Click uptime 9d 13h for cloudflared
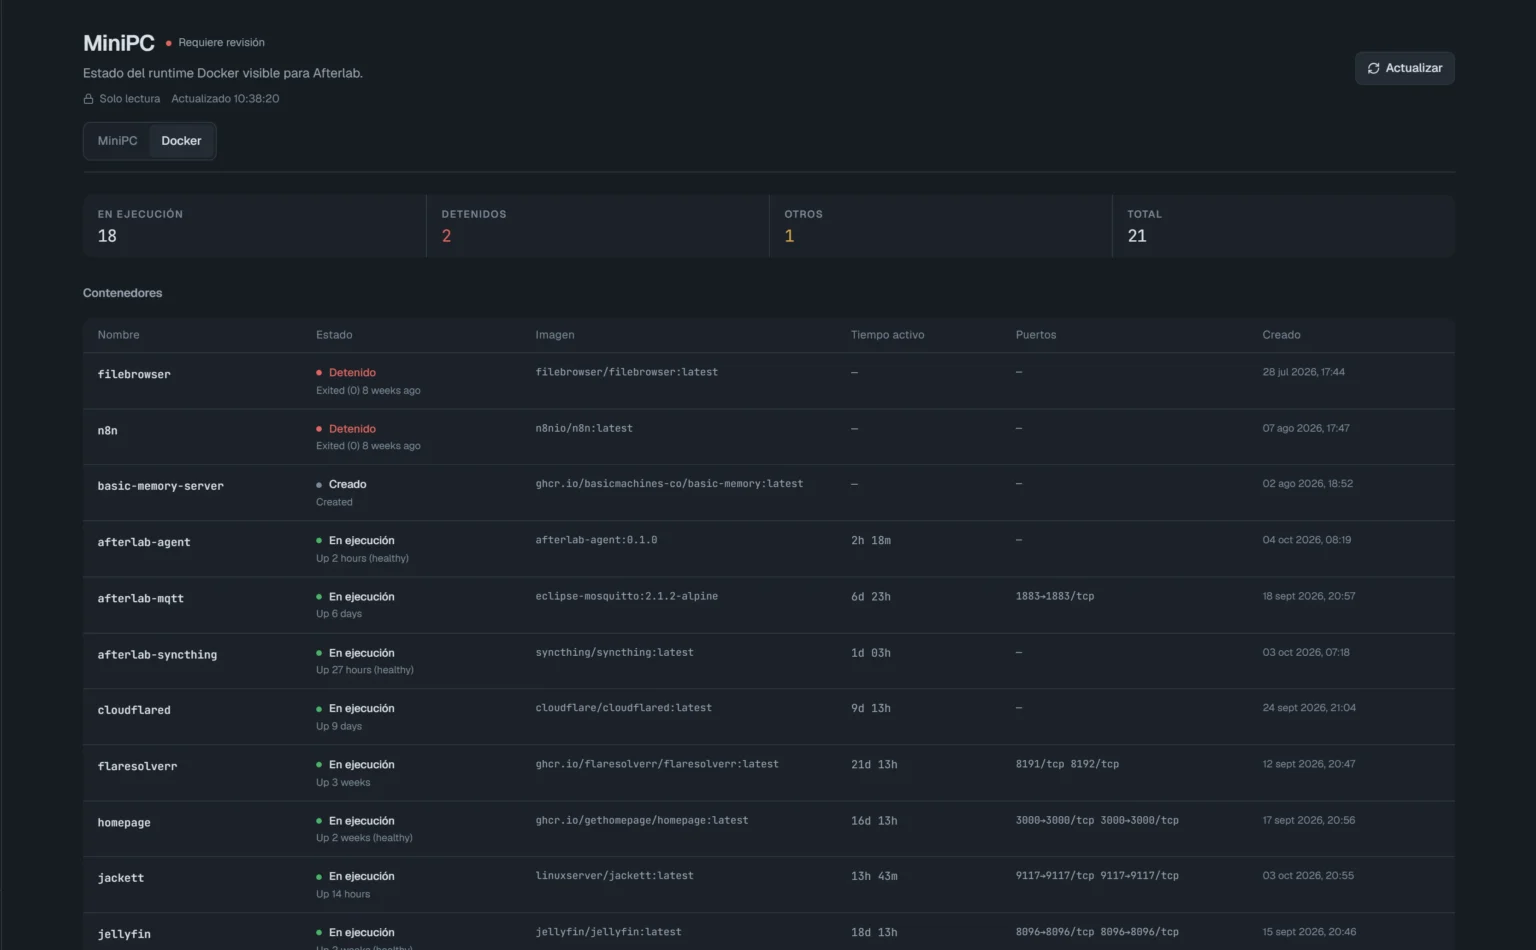 click(870, 709)
